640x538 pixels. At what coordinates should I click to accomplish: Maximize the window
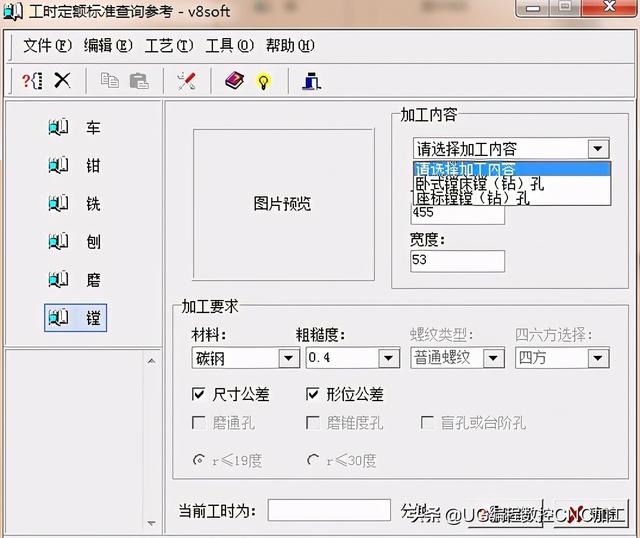(x=565, y=7)
